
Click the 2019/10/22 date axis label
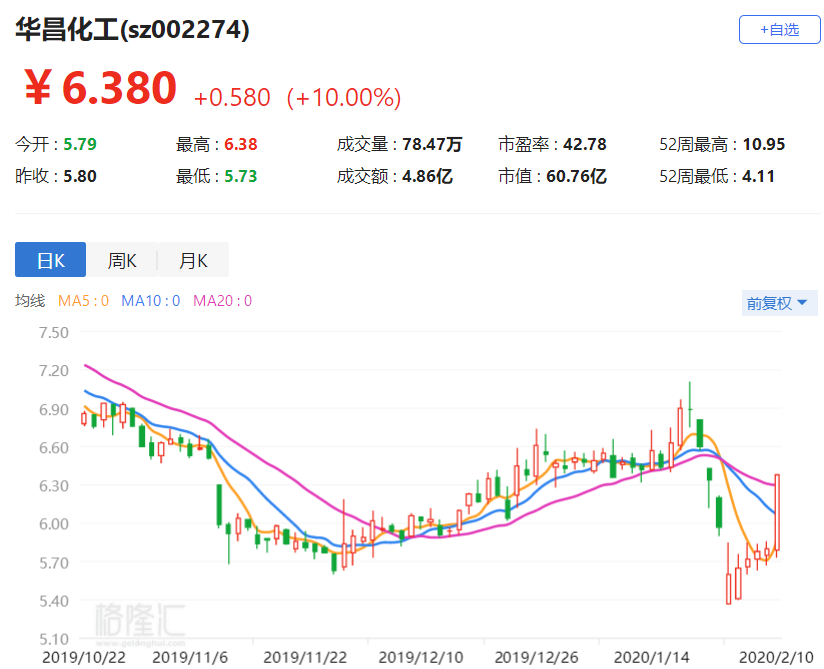84,657
